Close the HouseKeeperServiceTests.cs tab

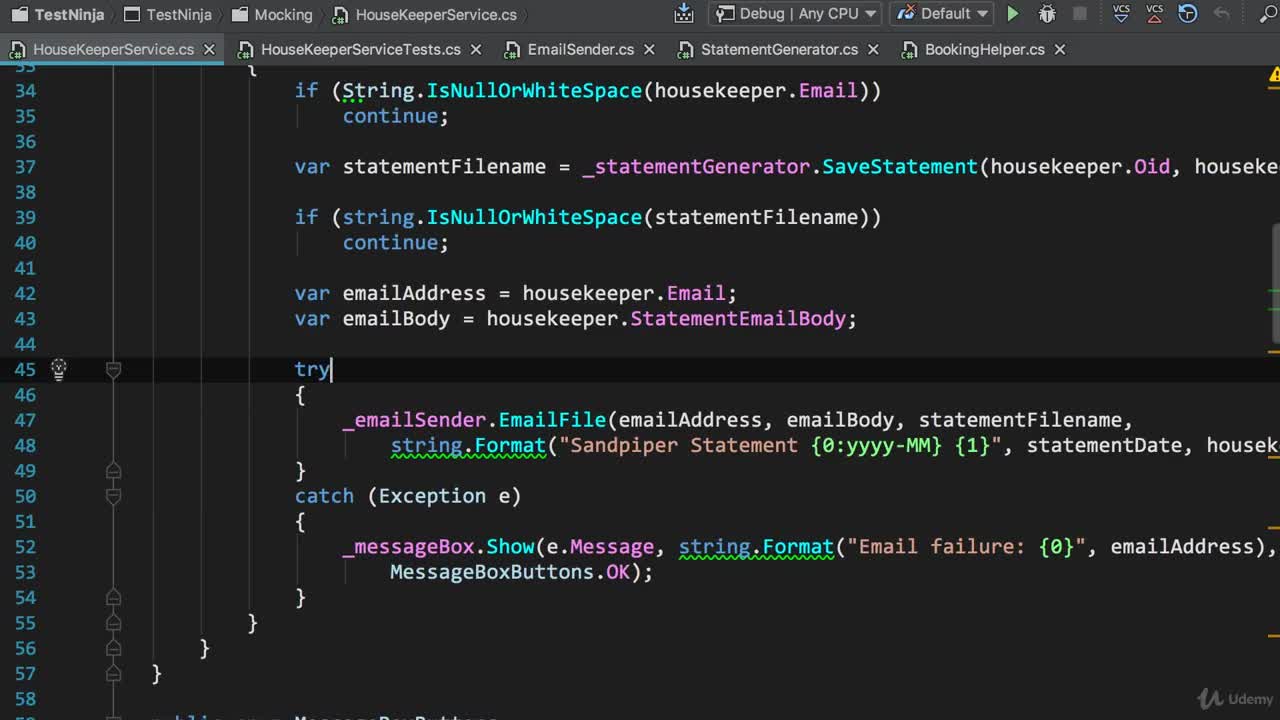(x=475, y=49)
